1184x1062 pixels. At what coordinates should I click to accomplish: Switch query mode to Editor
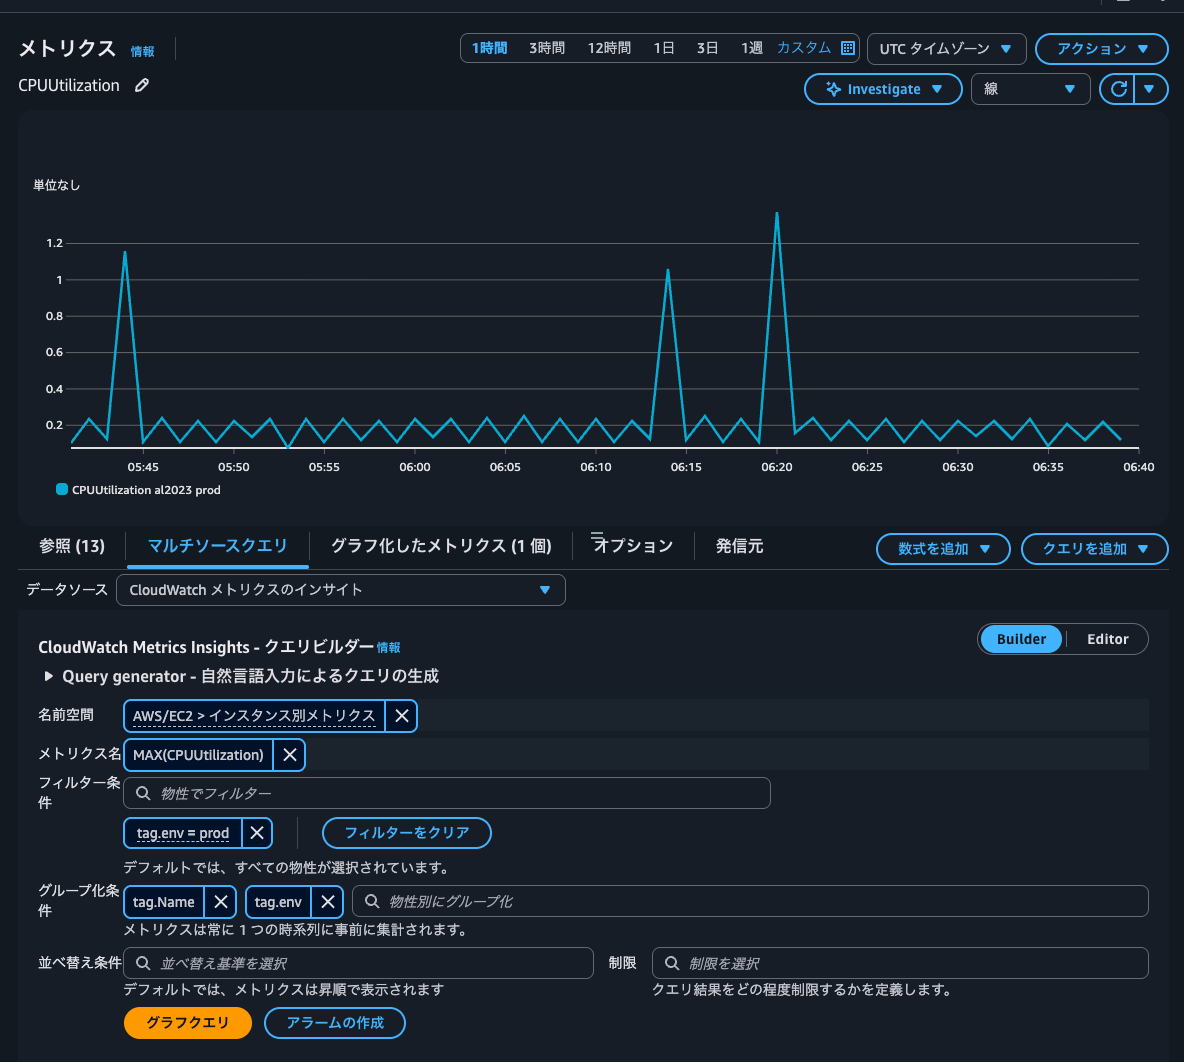[1107, 639]
